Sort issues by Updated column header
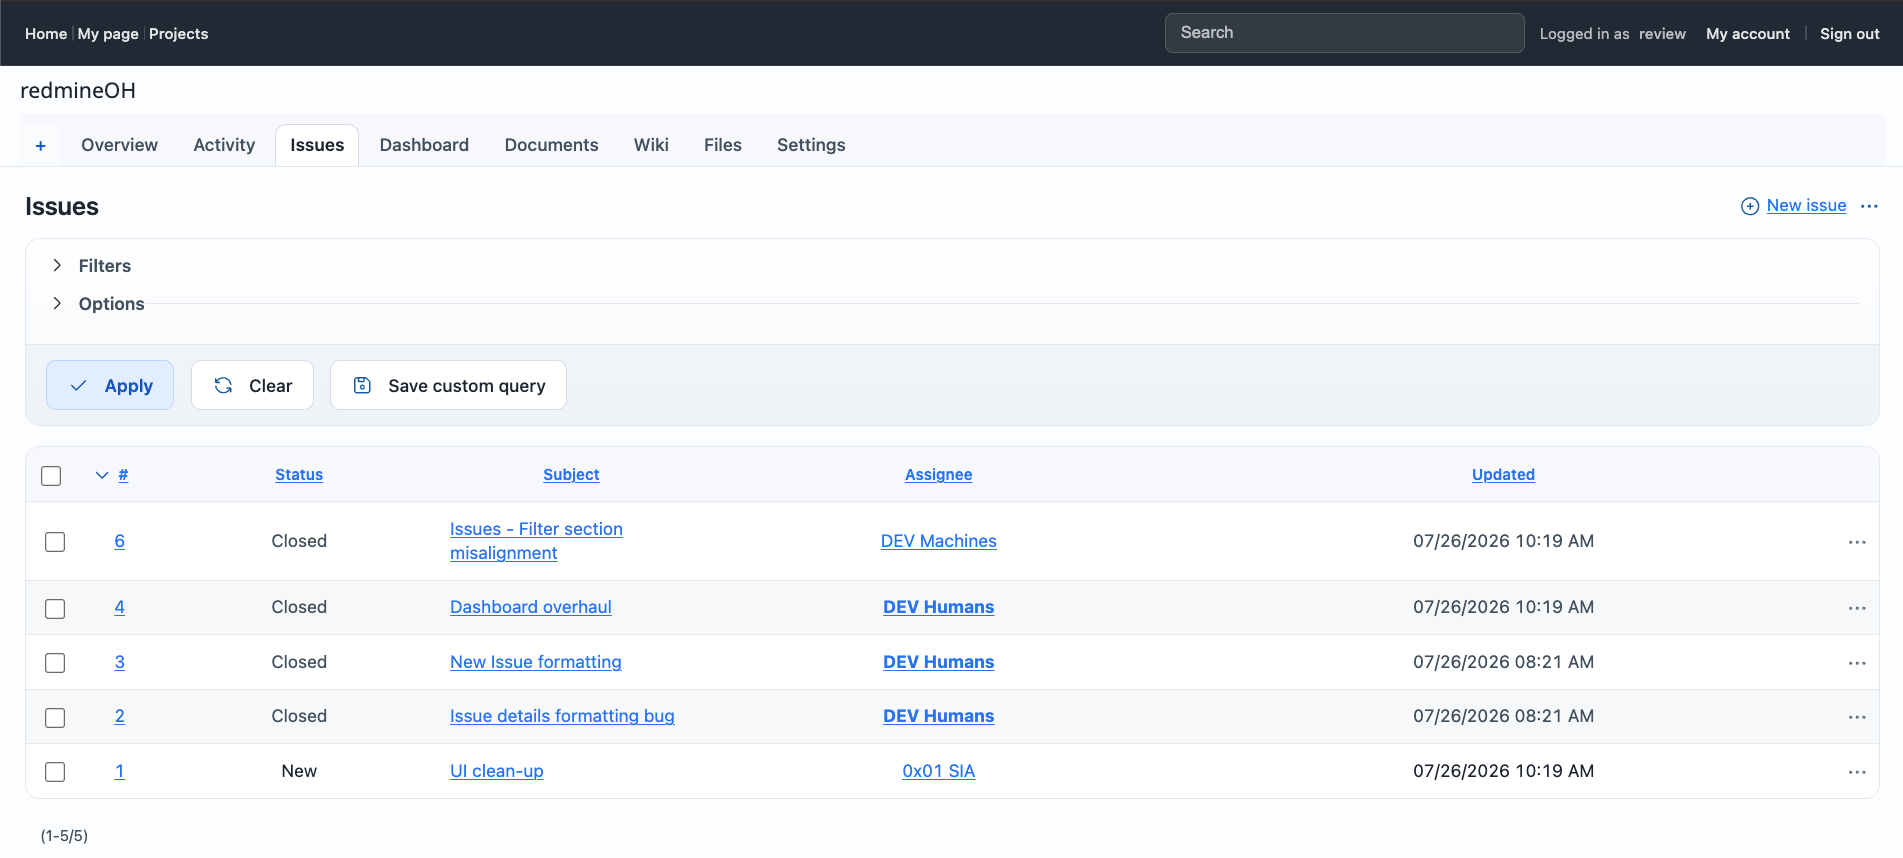The image size is (1903, 858). point(1503,475)
